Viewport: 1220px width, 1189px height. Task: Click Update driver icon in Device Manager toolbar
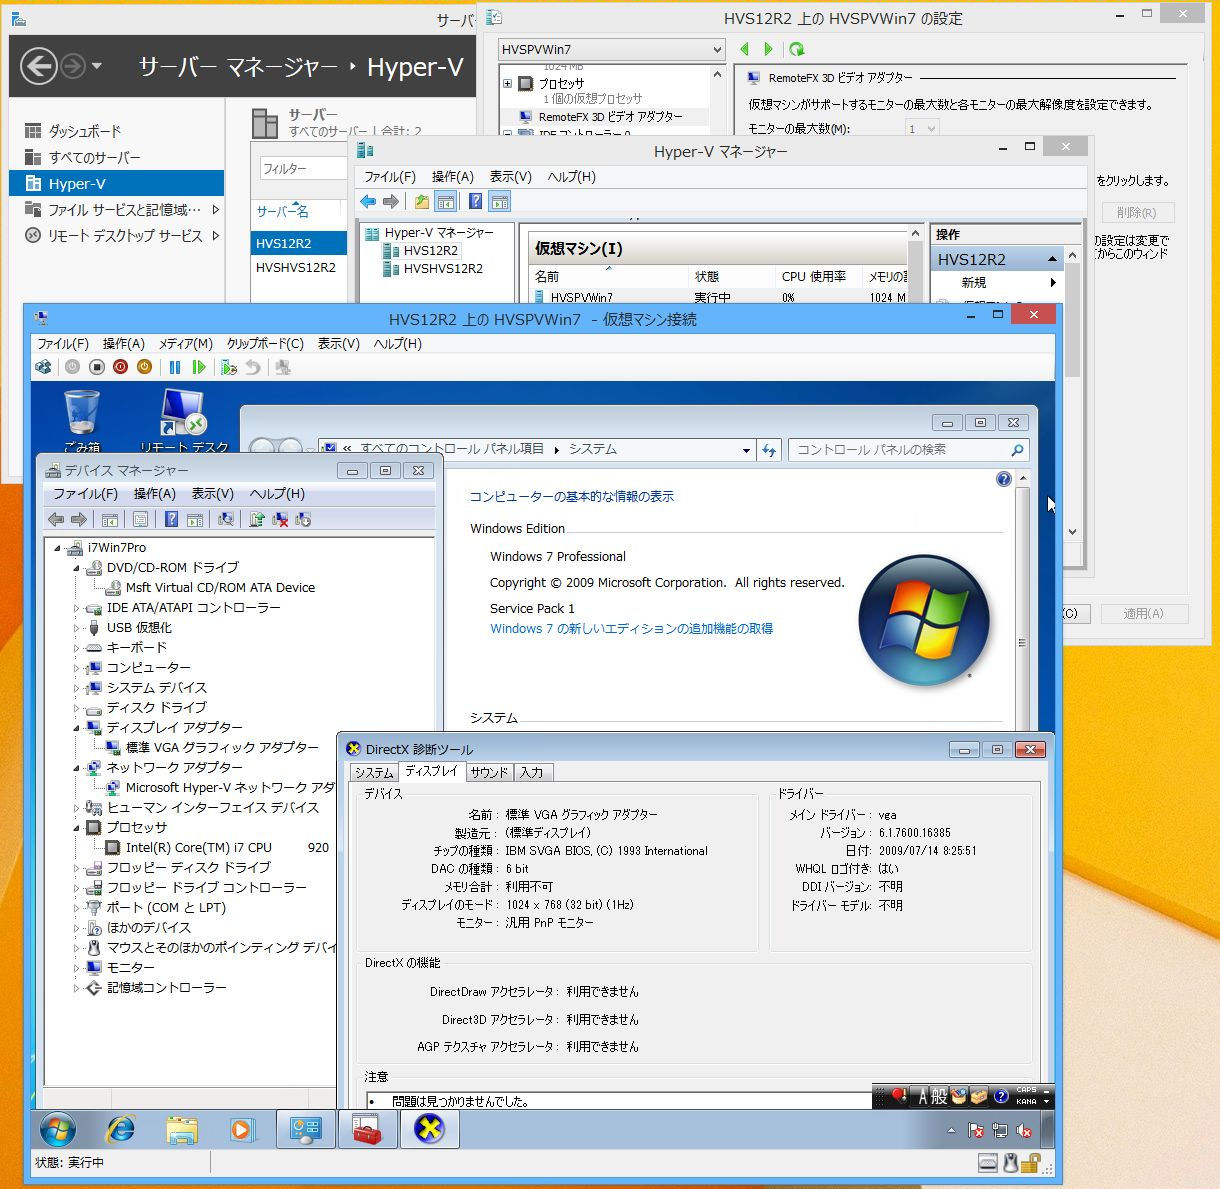coord(257,519)
